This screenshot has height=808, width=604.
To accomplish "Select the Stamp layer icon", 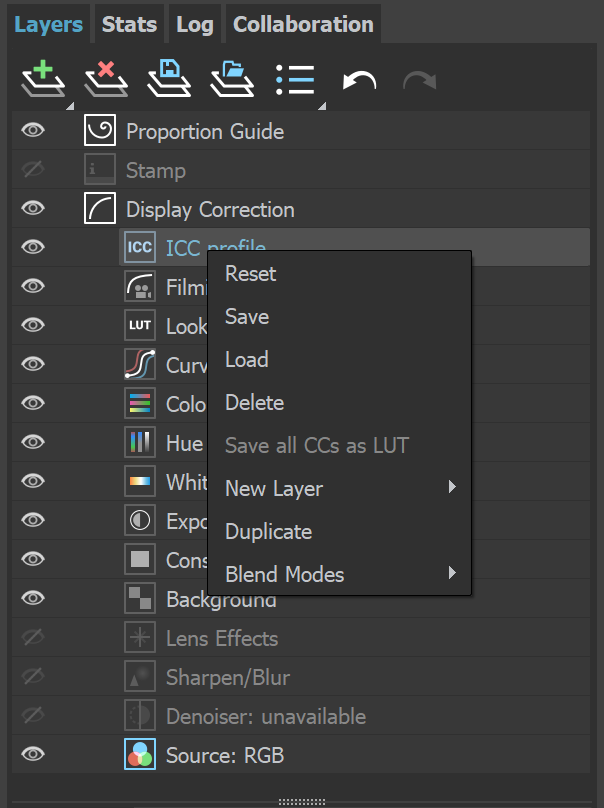I will 100,170.
